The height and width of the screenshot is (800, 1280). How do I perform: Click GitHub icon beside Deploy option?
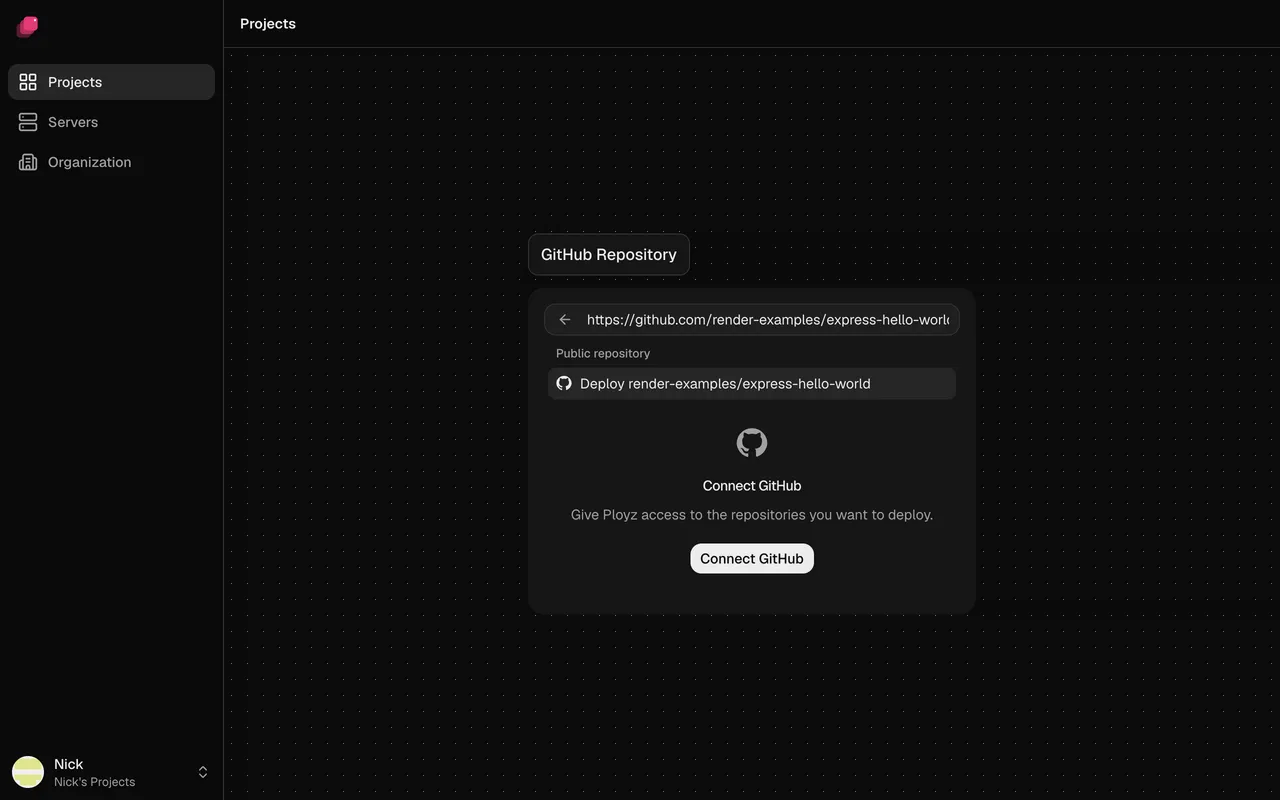[564, 383]
